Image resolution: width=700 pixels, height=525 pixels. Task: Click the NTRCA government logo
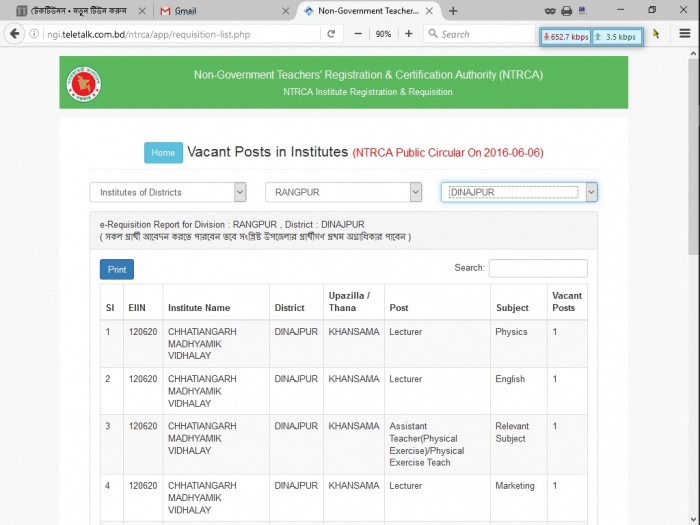click(x=83, y=83)
